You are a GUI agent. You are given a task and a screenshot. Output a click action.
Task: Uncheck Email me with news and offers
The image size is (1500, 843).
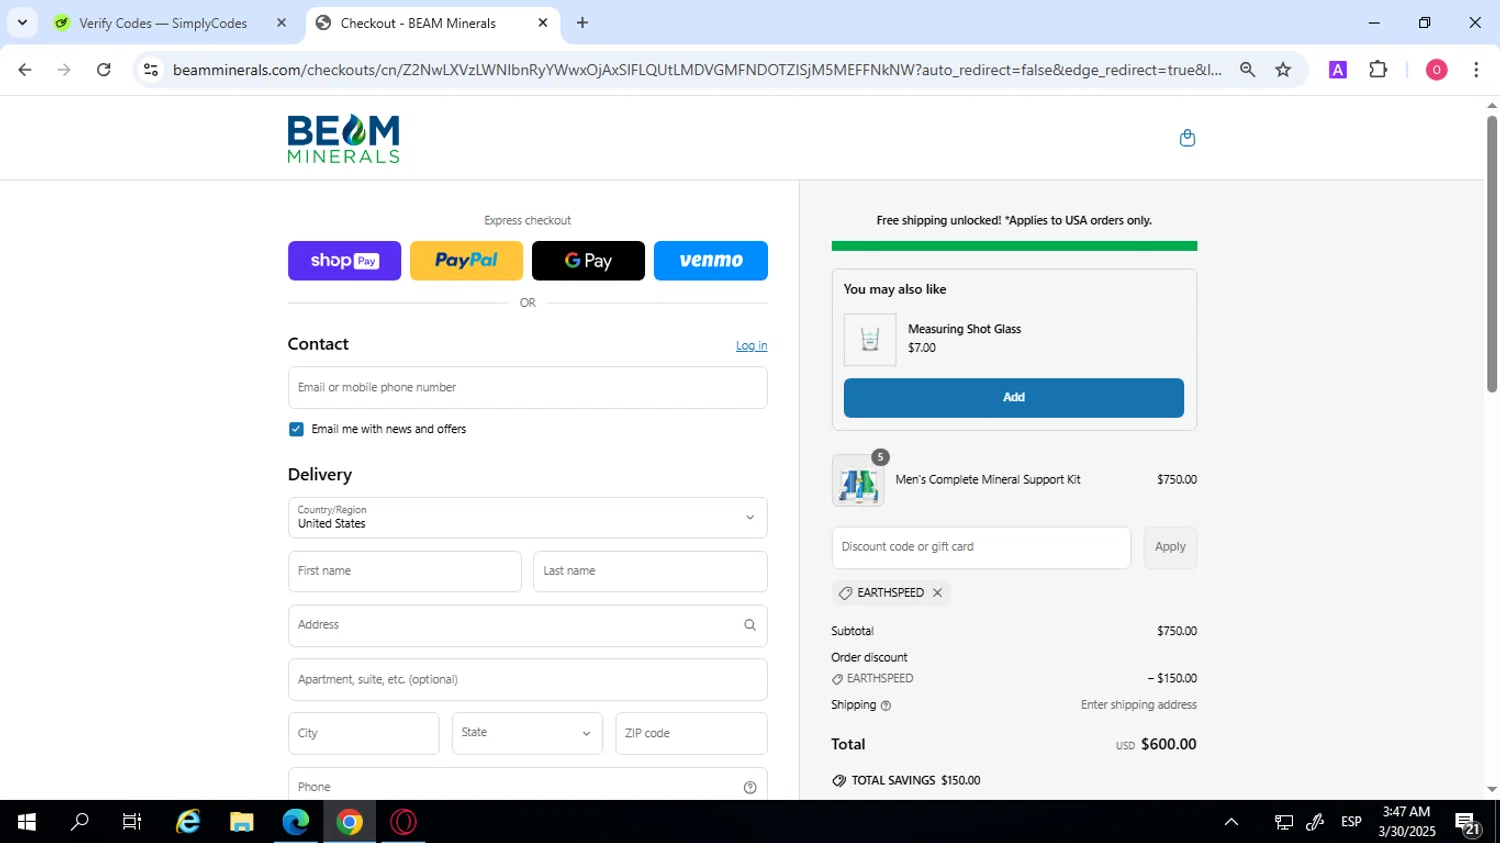point(296,429)
